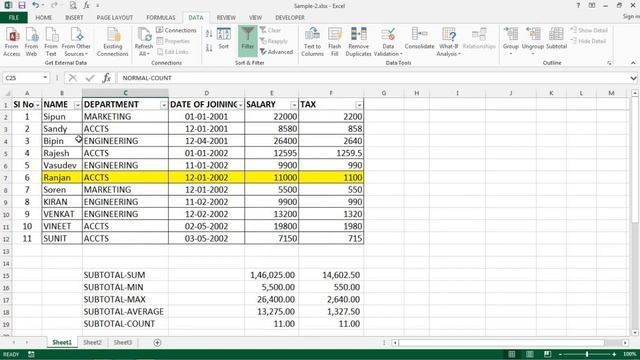
Task: Open the Name Box dropdown
Action: point(45,78)
